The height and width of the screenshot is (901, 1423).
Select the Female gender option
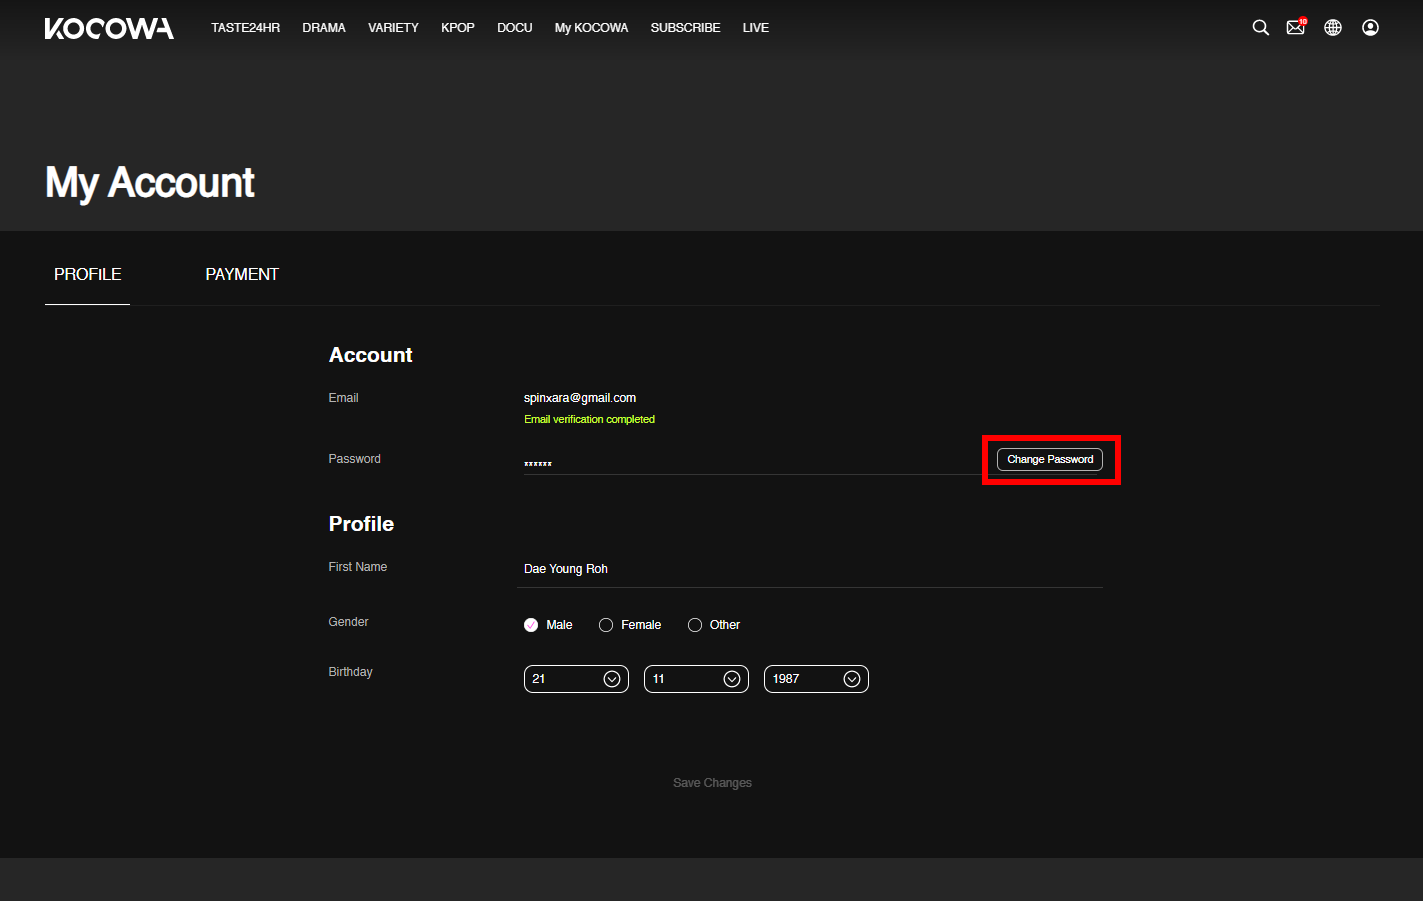630,625
